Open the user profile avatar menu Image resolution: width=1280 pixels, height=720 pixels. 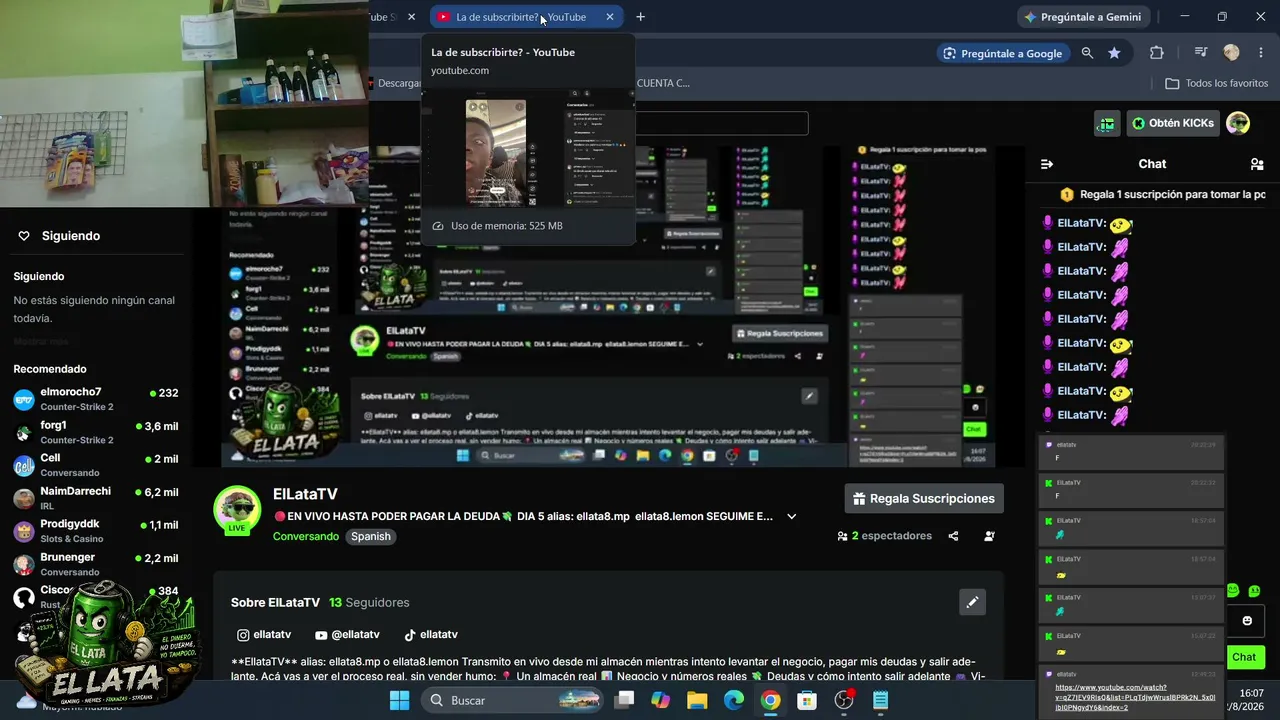(1238, 123)
